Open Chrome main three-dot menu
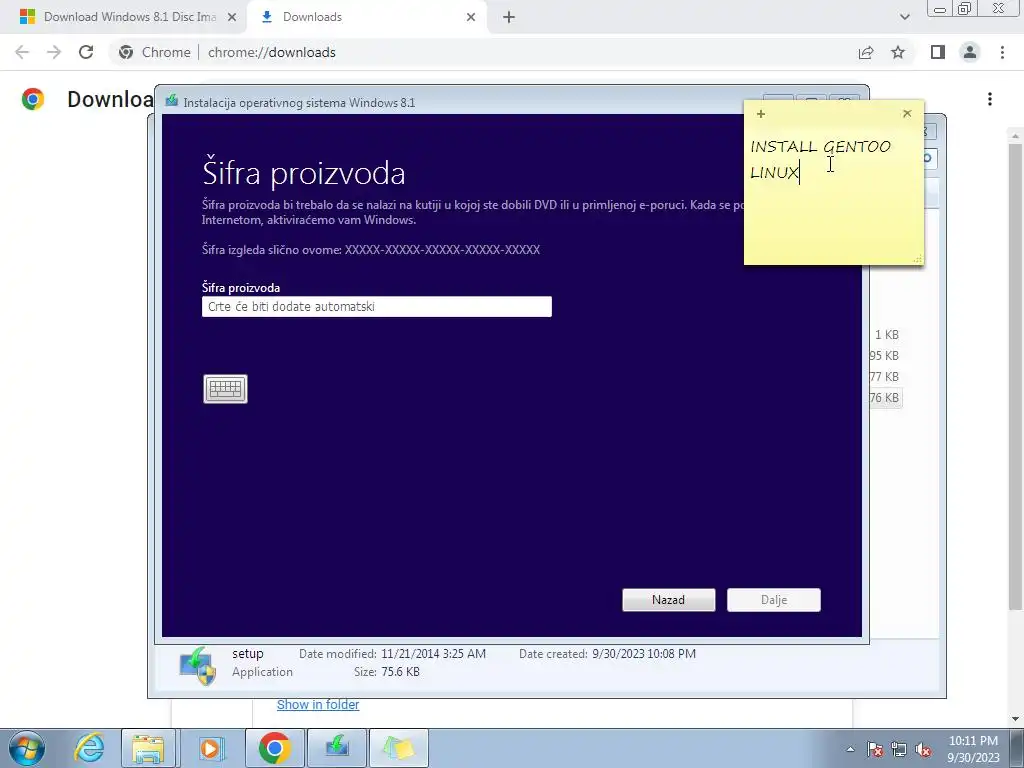The image size is (1024, 768). click(1002, 52)
